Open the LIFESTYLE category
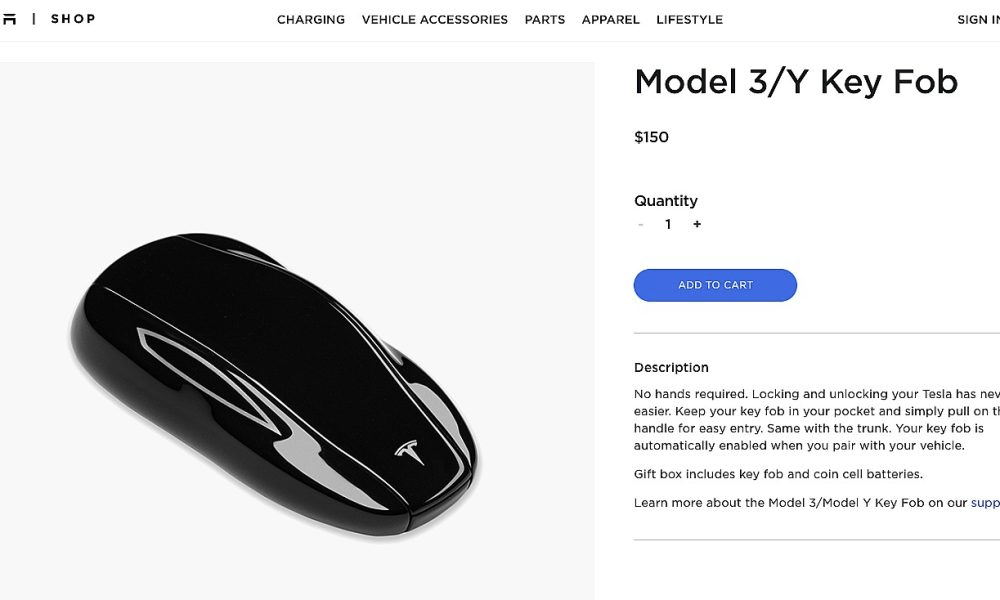 point(689,19)
